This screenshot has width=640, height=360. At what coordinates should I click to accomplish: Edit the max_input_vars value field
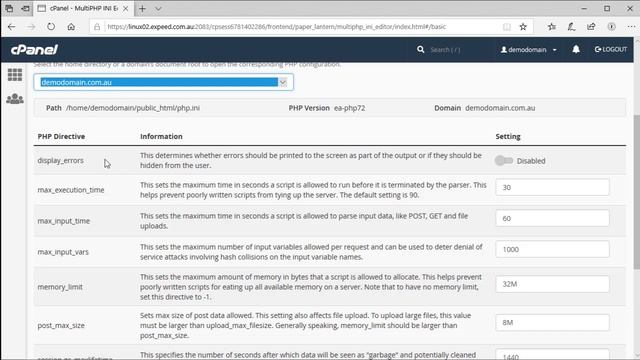(552, 249)
